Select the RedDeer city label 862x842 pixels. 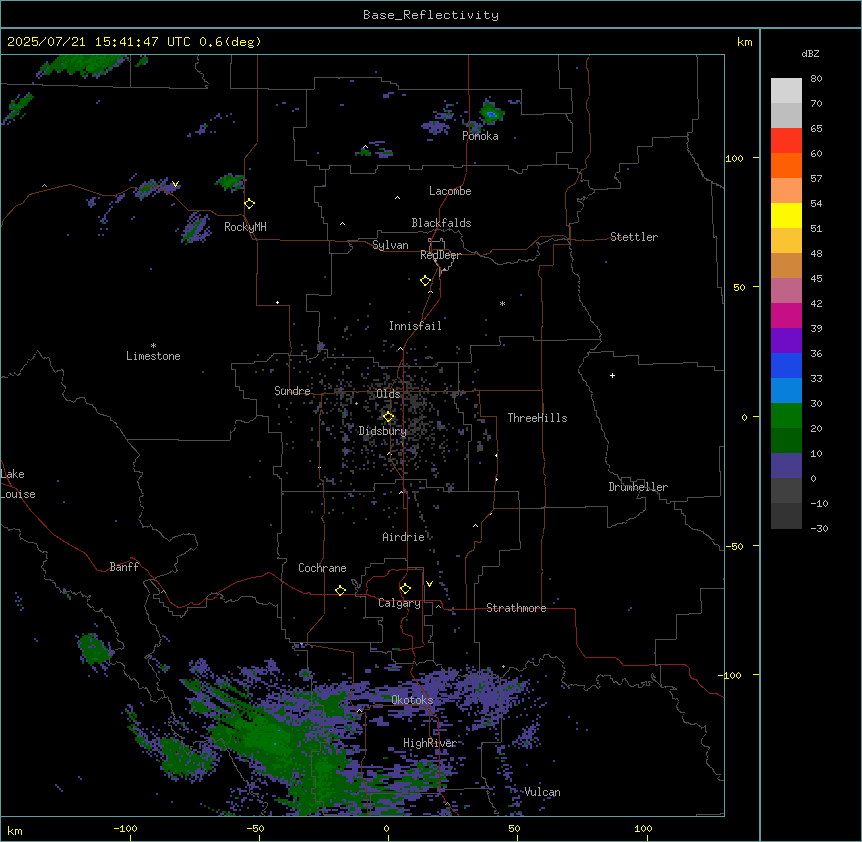tap(440, 255)
